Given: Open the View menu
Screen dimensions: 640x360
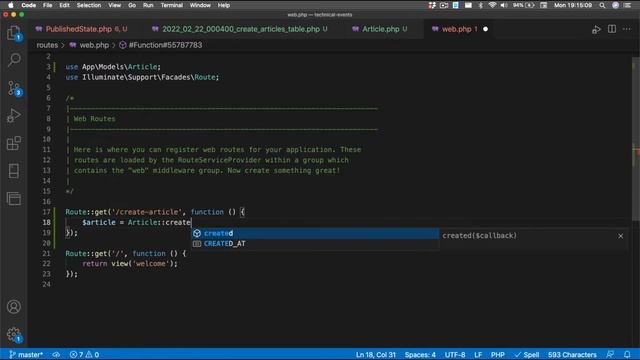Looking at the screenshot, I should click(x=114, y=5).
